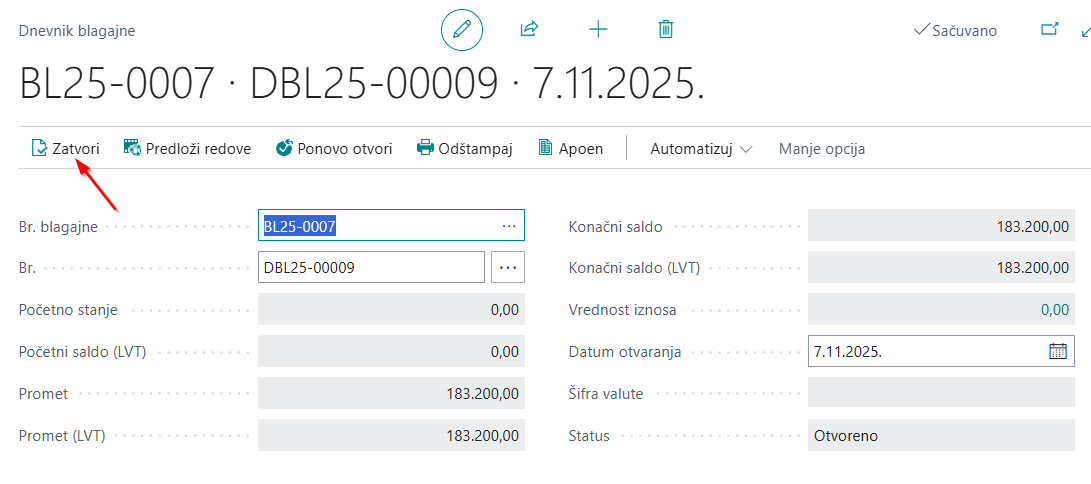The width and height of the screenshot is (1091, 484).
Task: Open lookup in Br. blagajne field
Action: click(x=509, y=226)
